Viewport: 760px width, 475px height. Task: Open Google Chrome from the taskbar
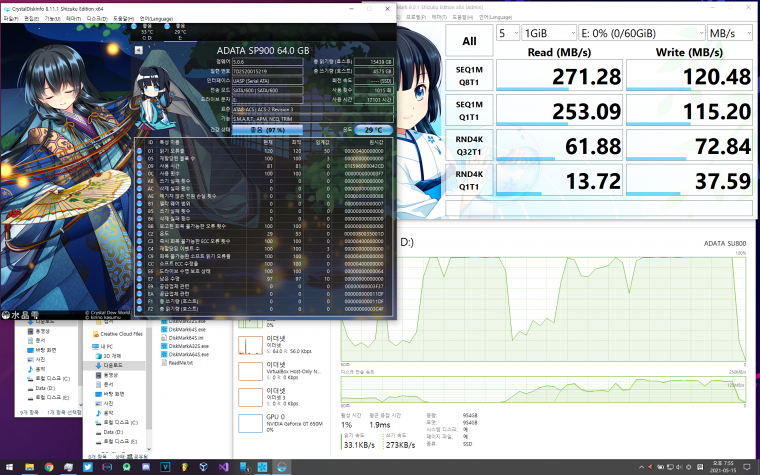pyautogui.click(x=48, y=467)
